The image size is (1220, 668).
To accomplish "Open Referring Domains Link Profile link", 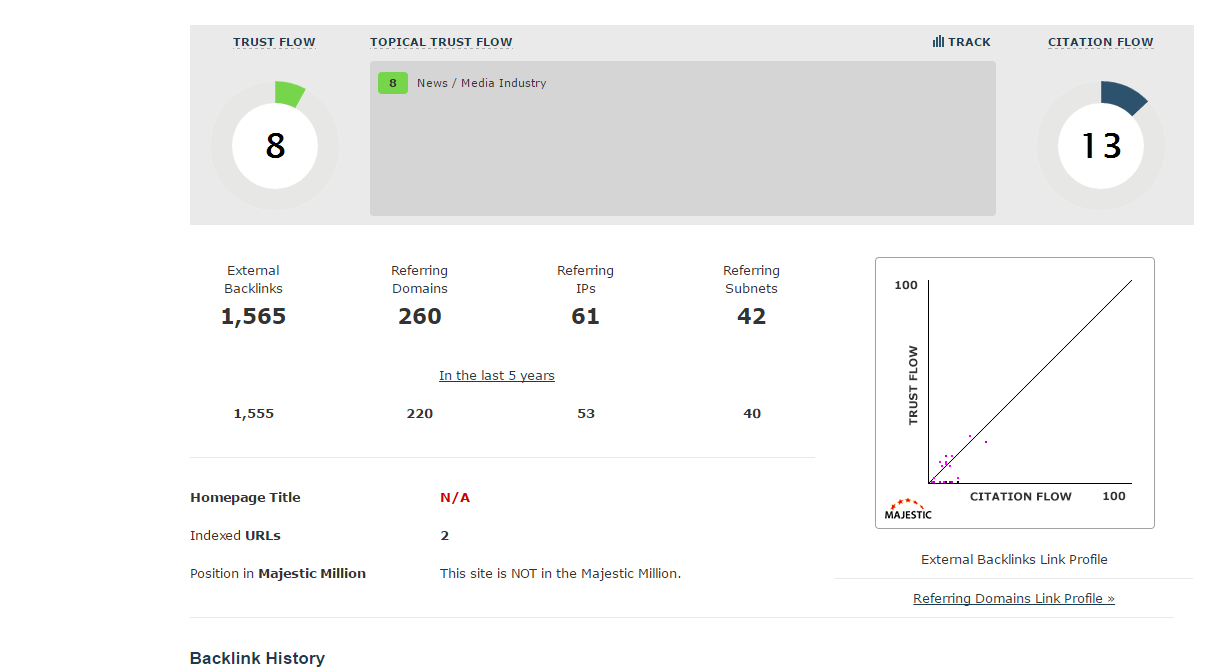I will point(1014,599).
